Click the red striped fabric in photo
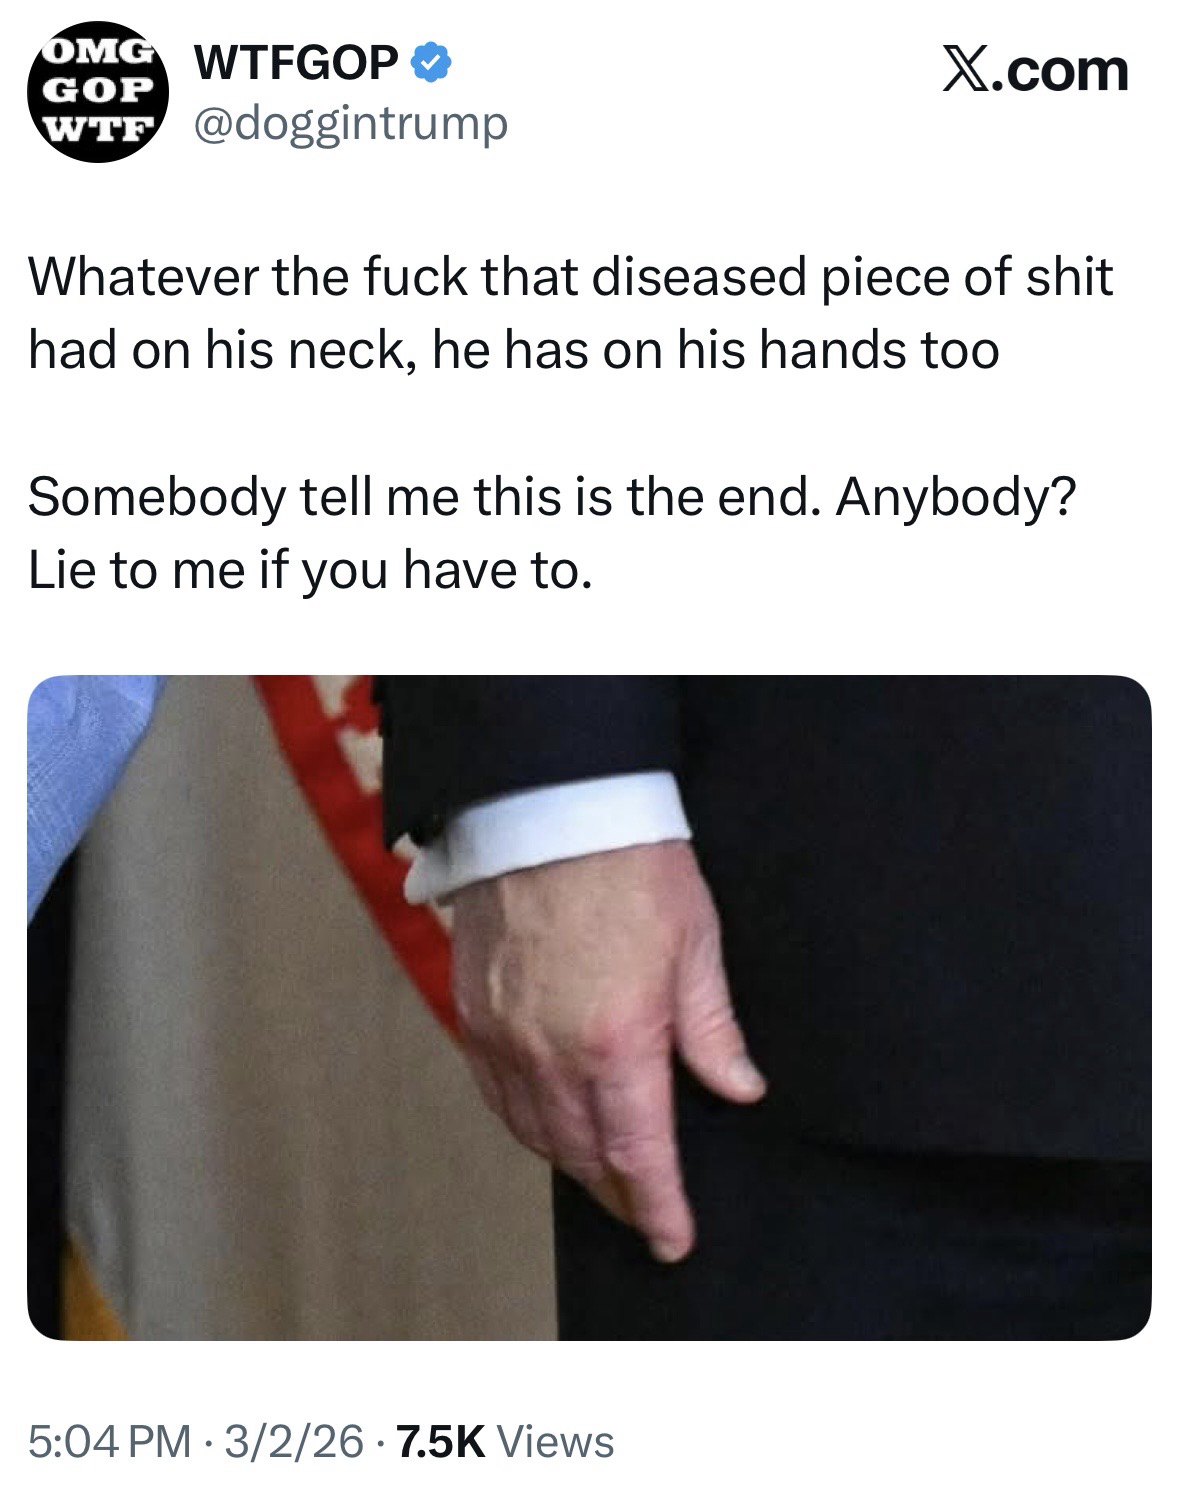 click(370, 850)
